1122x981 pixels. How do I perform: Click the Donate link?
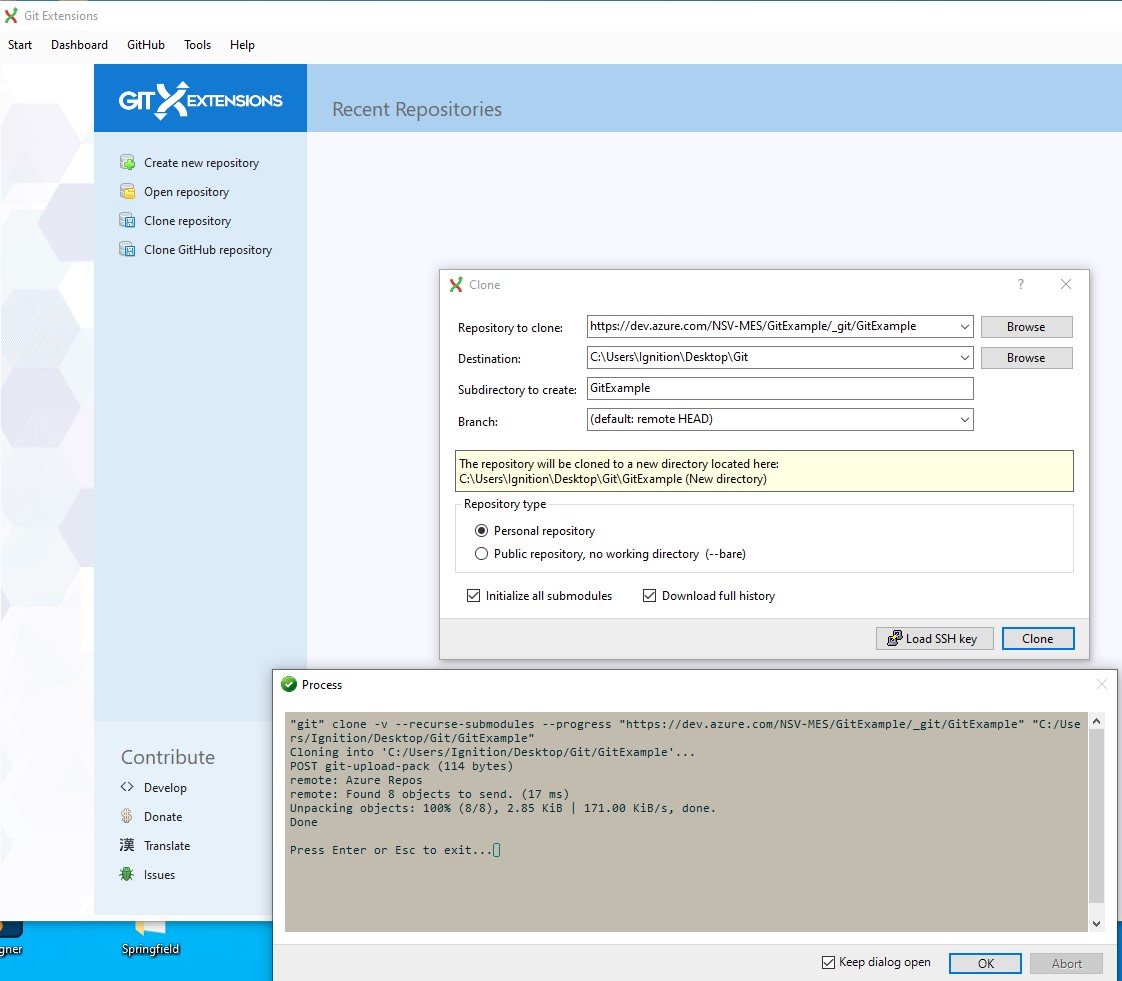tap(163, 816)
